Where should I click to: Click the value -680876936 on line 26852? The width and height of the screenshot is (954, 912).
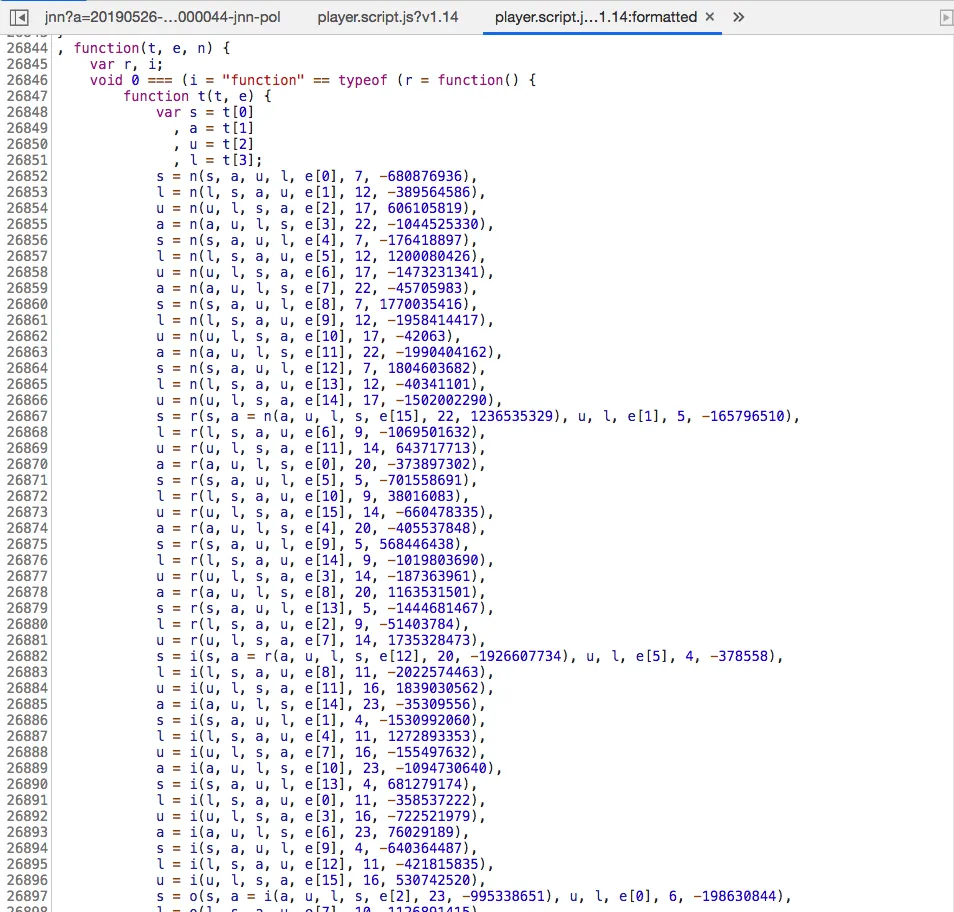point(421,176)
